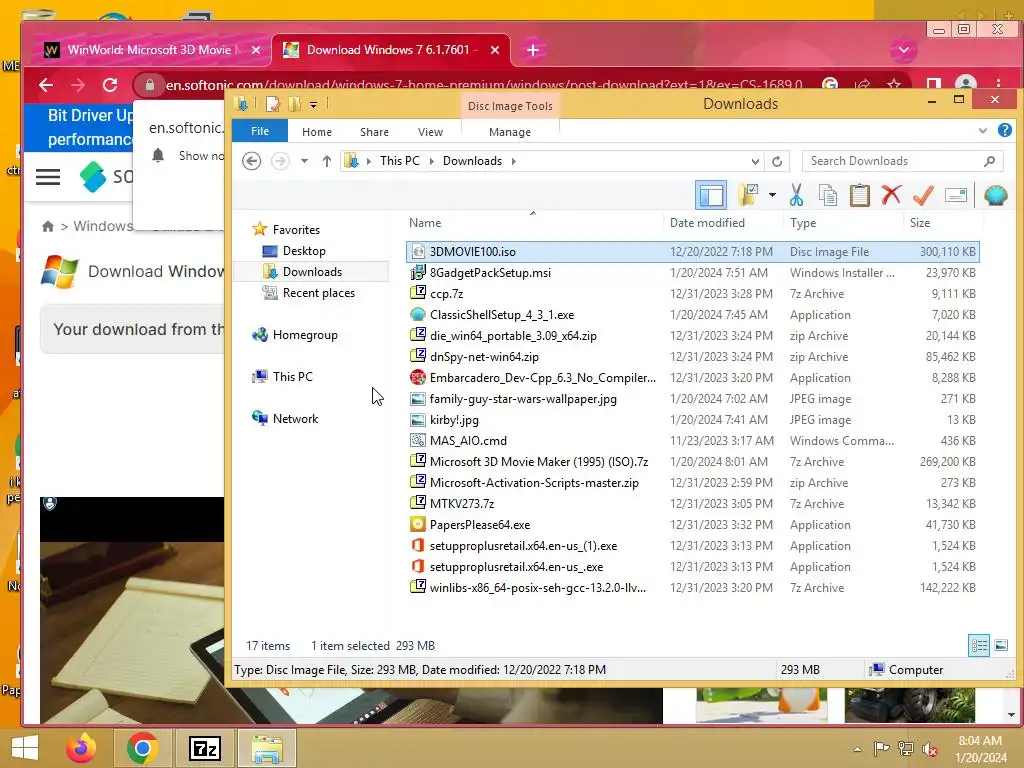The height and width of the screenshot is (768, 1024).
Task: Open recent locations dropdown in Explorer
Action: tap(304, 161)
